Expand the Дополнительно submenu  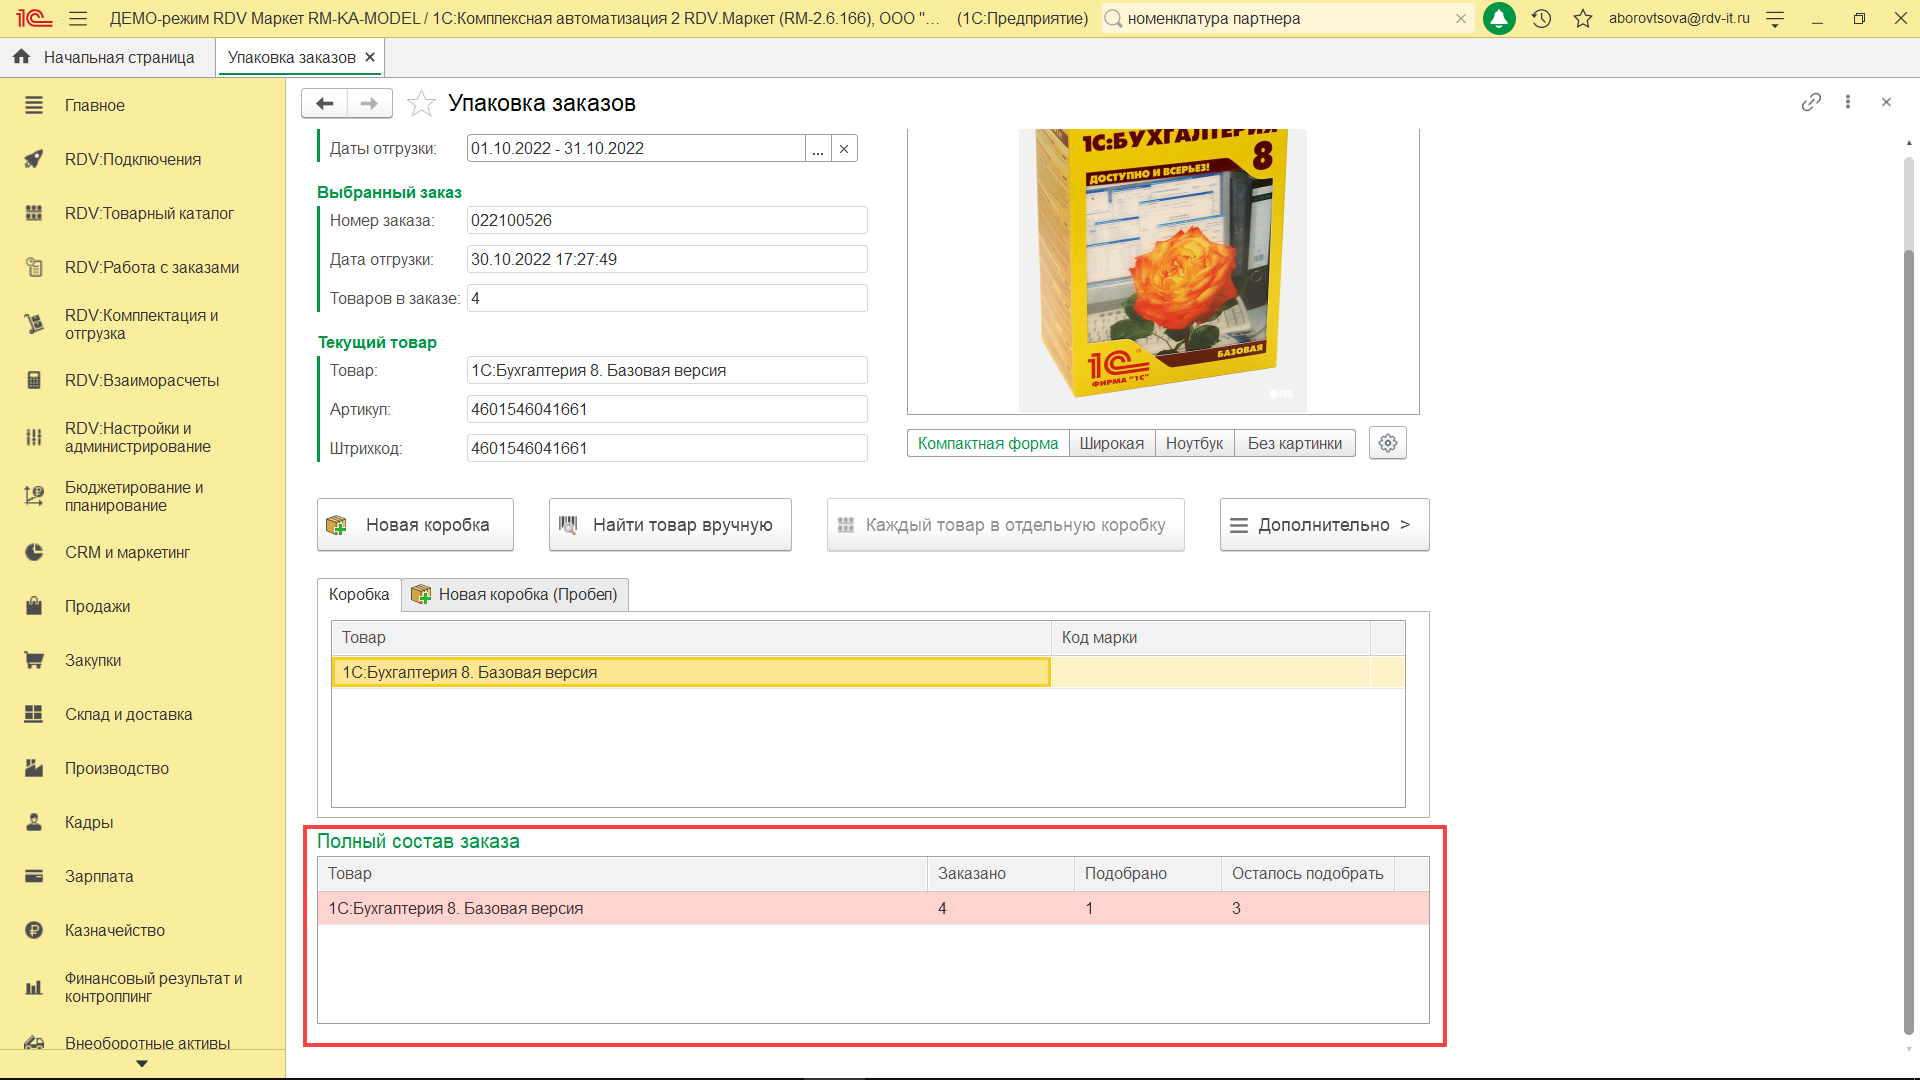pyautogui.click(x=1324, y=525)
